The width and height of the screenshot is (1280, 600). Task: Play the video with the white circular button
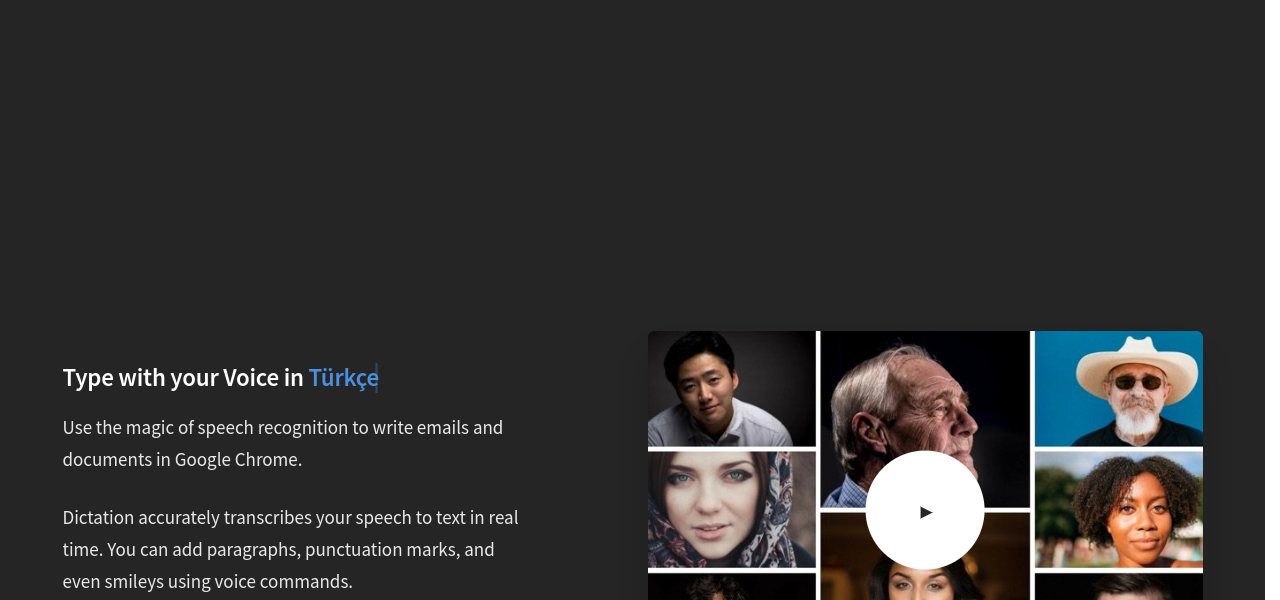pos(924,511)
